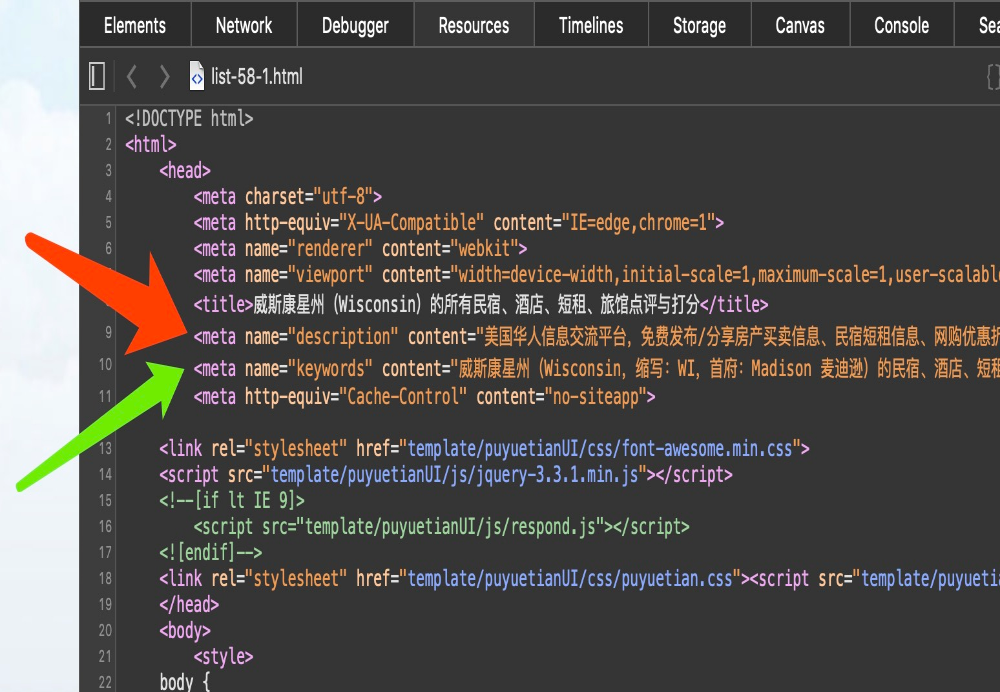The image size is (1000, 692).
Task: Click the curly braces pretty-print icon
Action: (992, 76)
